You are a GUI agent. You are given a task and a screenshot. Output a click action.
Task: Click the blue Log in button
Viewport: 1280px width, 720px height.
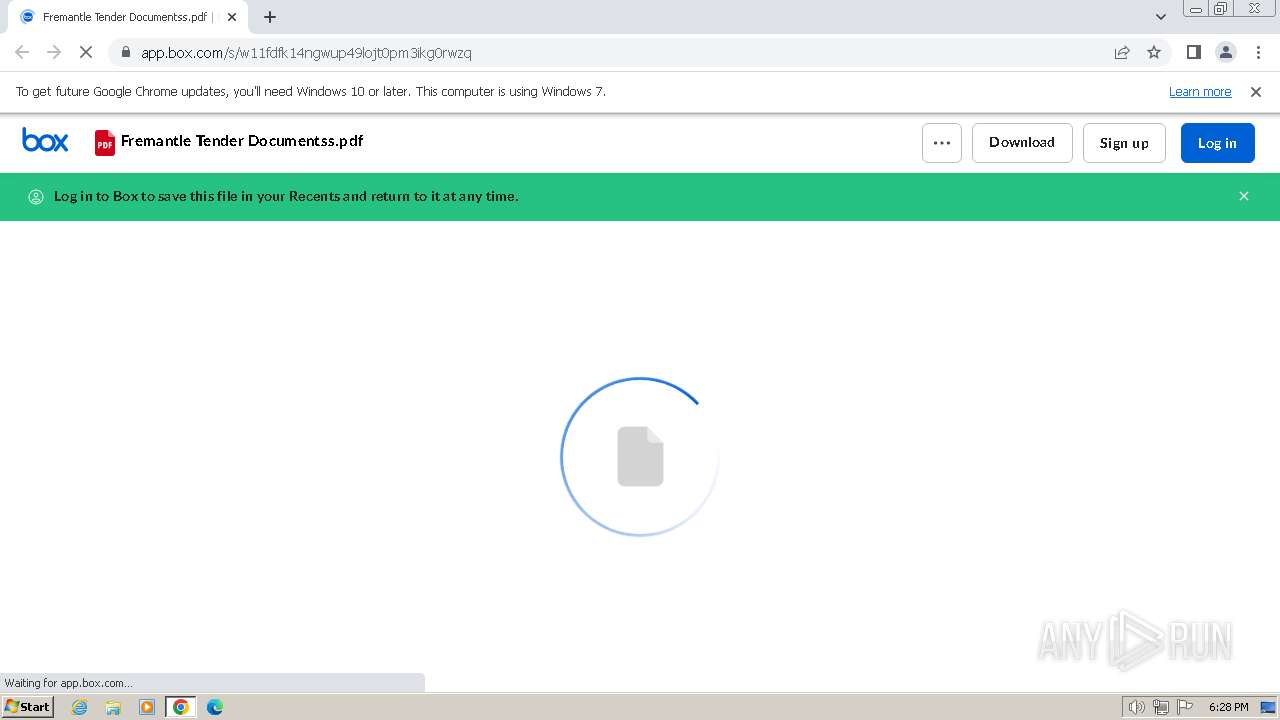click(1217, 143)
